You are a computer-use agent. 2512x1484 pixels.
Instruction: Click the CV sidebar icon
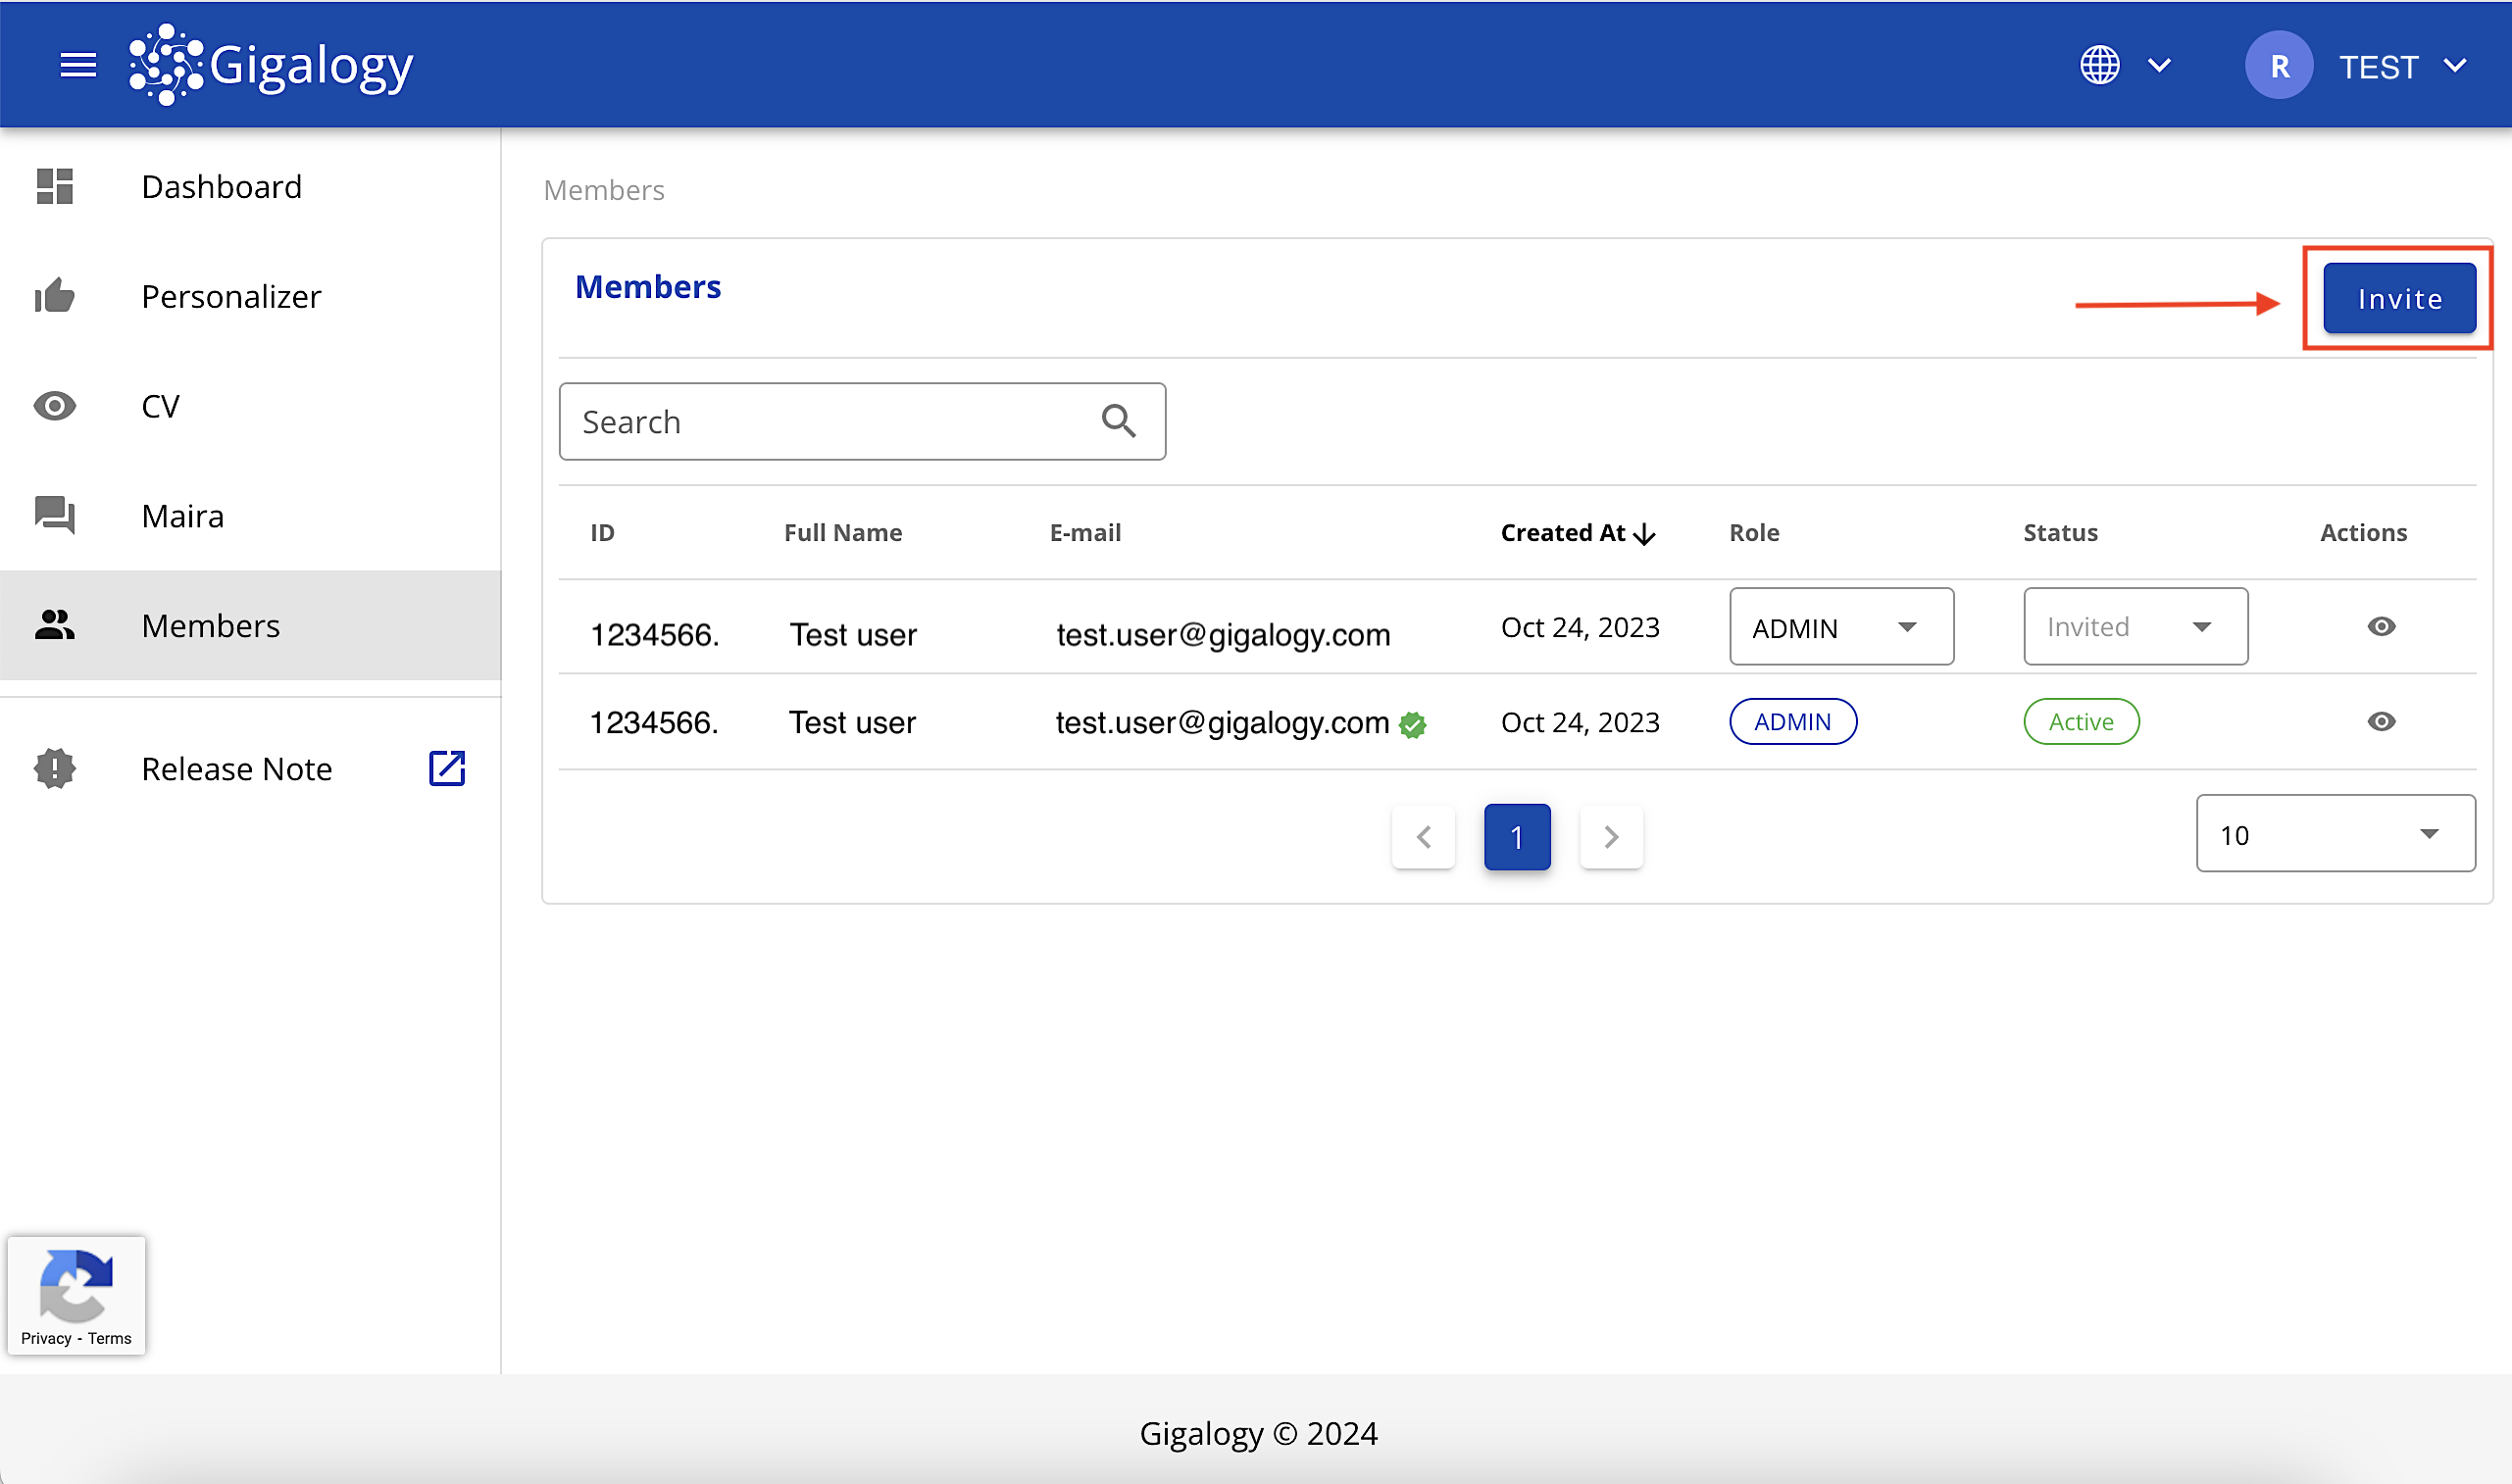point(55,405)
